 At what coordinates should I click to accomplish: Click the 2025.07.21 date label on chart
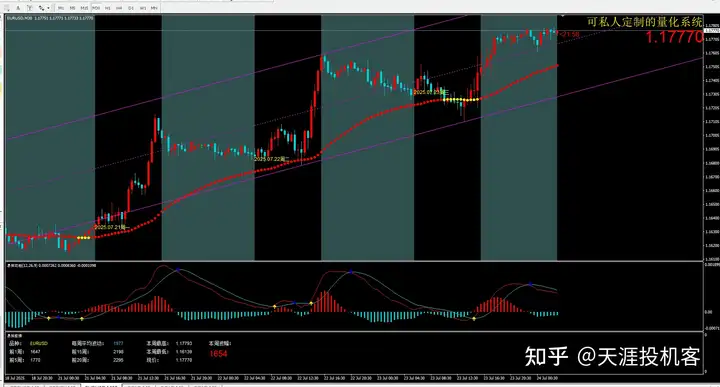coord(111,227)
